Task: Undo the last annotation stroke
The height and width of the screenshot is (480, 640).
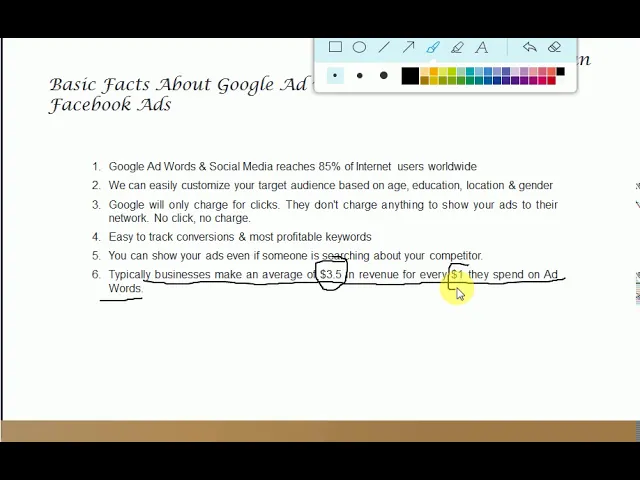Action: coord(529,47)
